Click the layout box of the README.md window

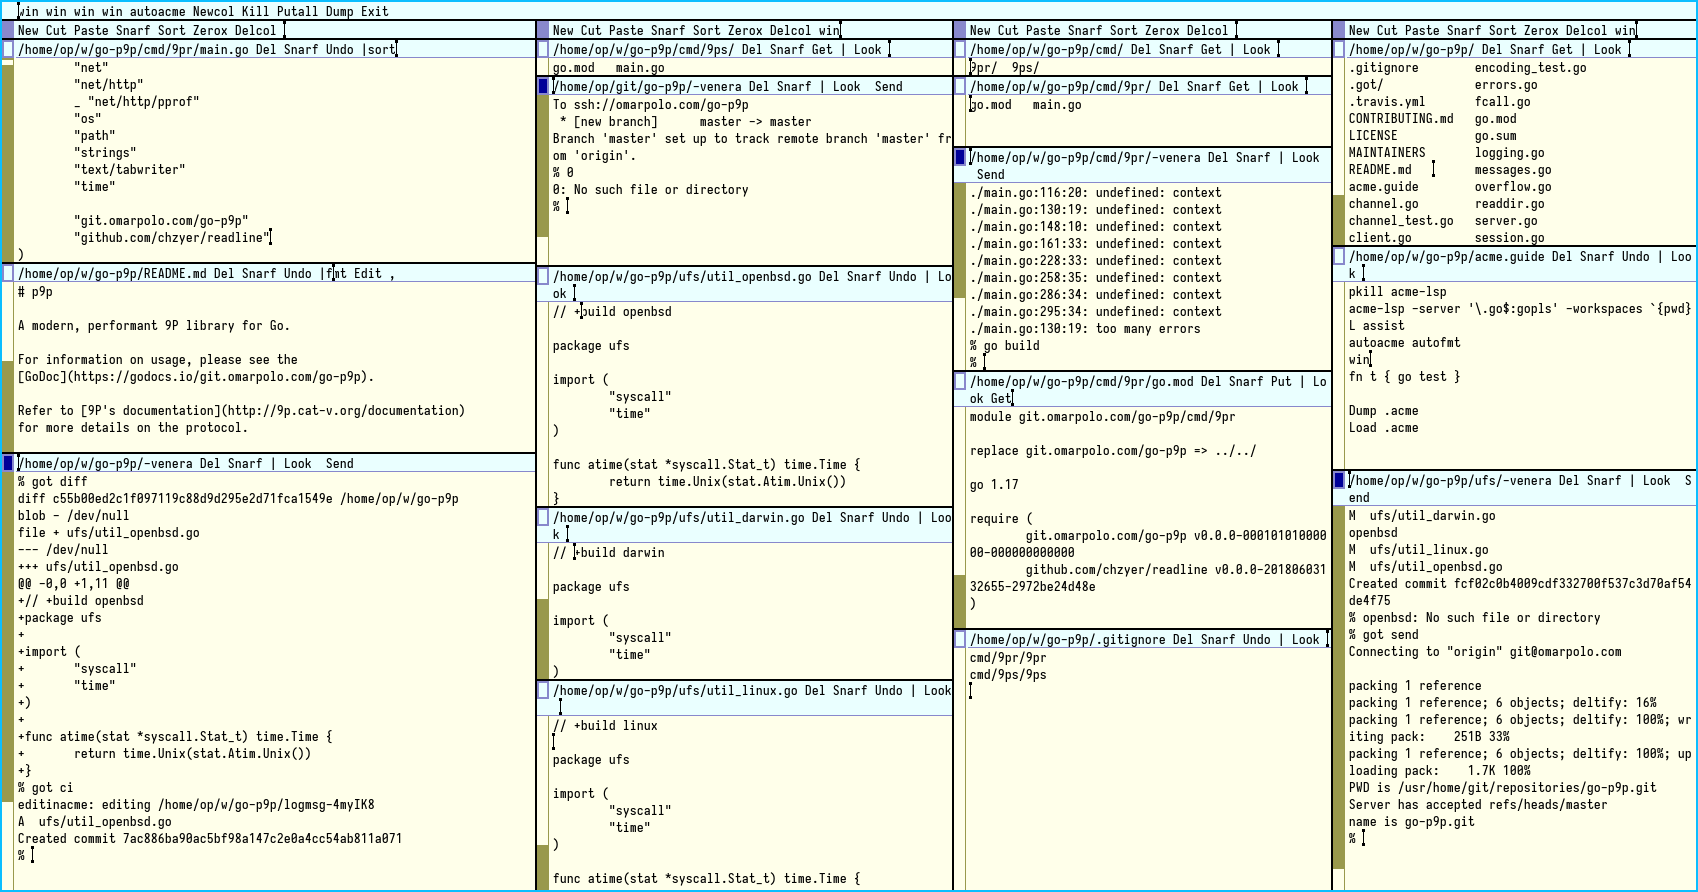point(8,273)
